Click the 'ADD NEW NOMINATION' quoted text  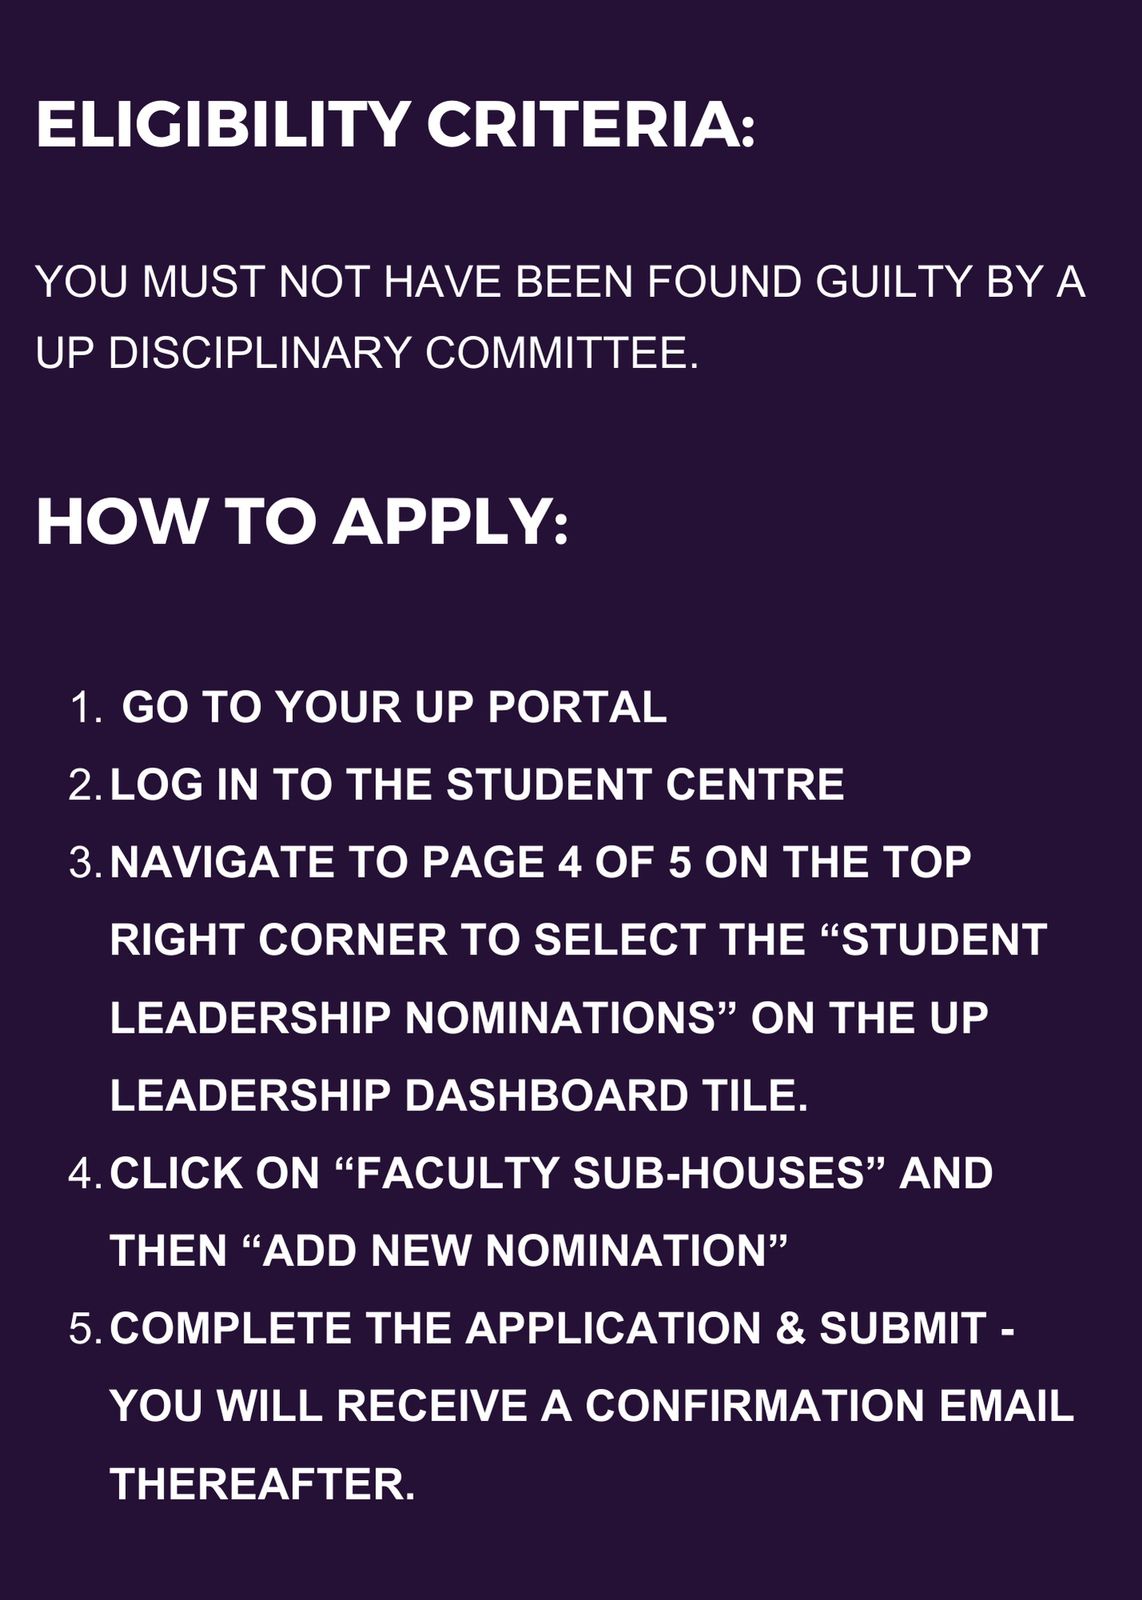click(516, 1251)
